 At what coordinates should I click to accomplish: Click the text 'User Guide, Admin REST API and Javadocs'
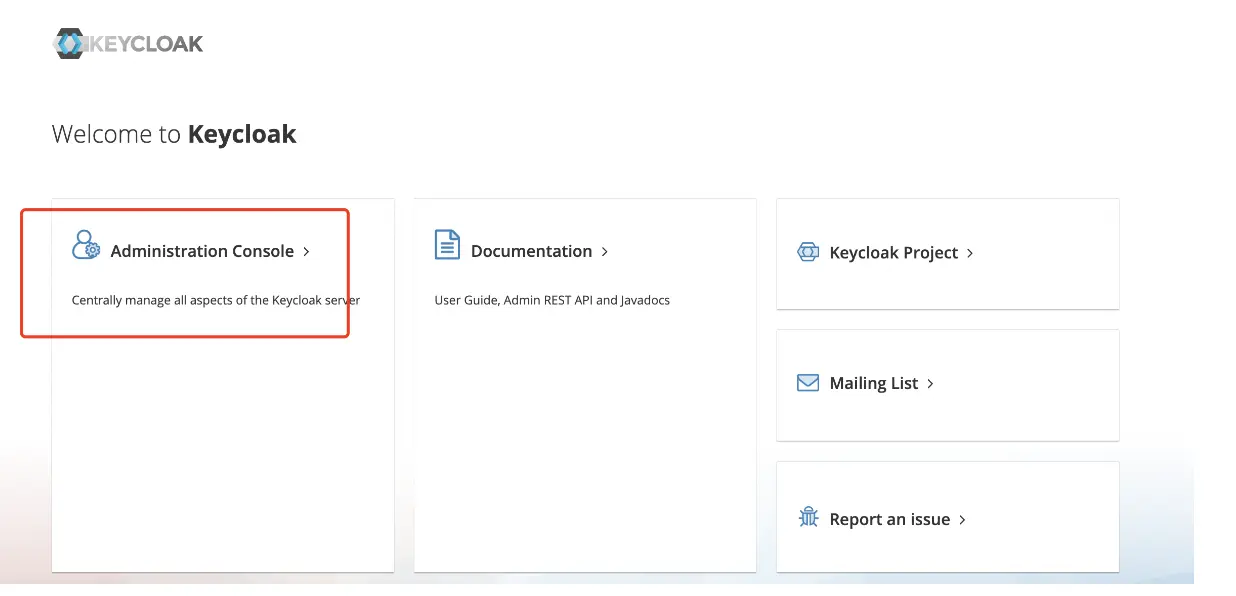[552, 300]
